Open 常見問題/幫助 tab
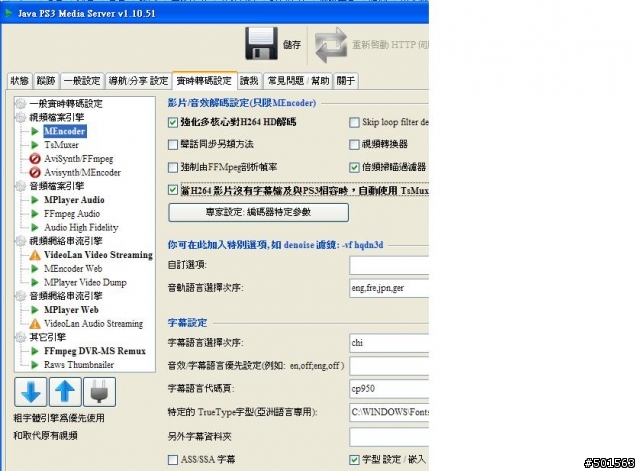640x471 pixels. point(298,81)
